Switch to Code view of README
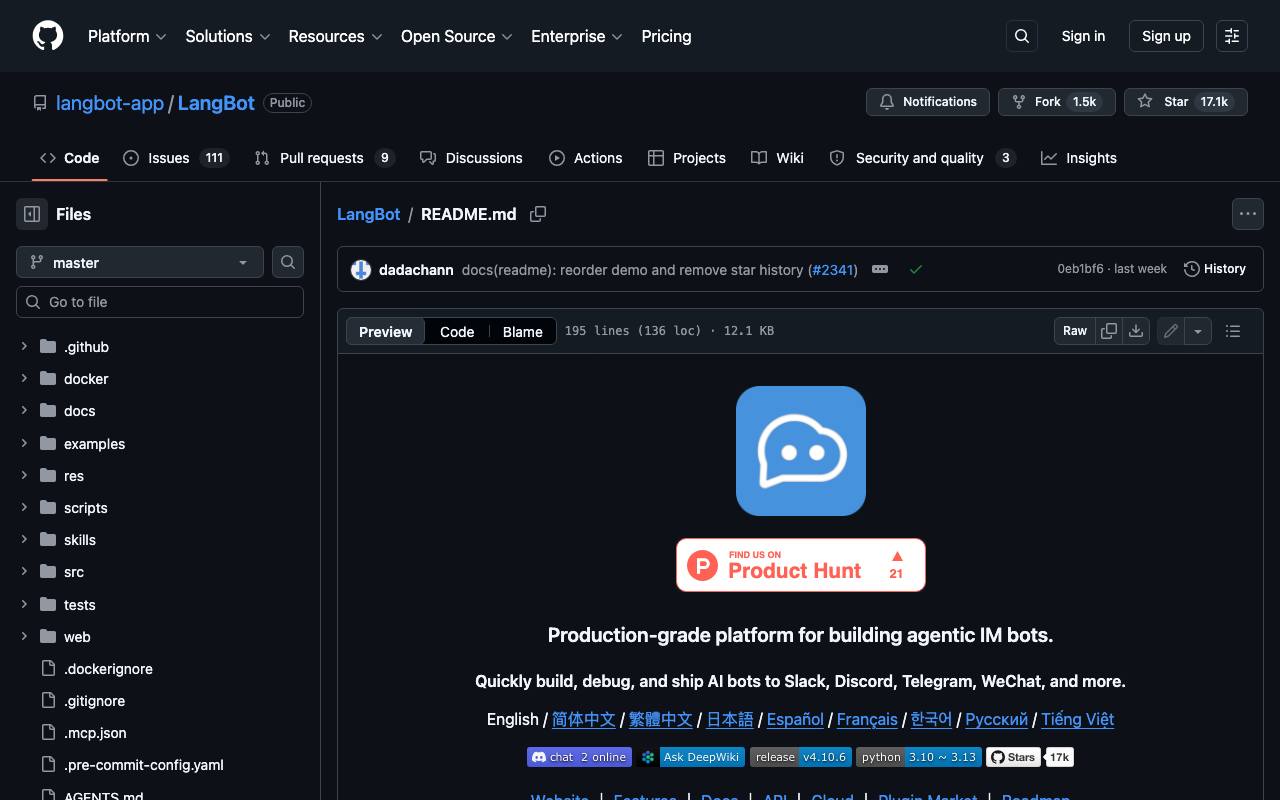Screen dimensions: 1280x800 457,332
